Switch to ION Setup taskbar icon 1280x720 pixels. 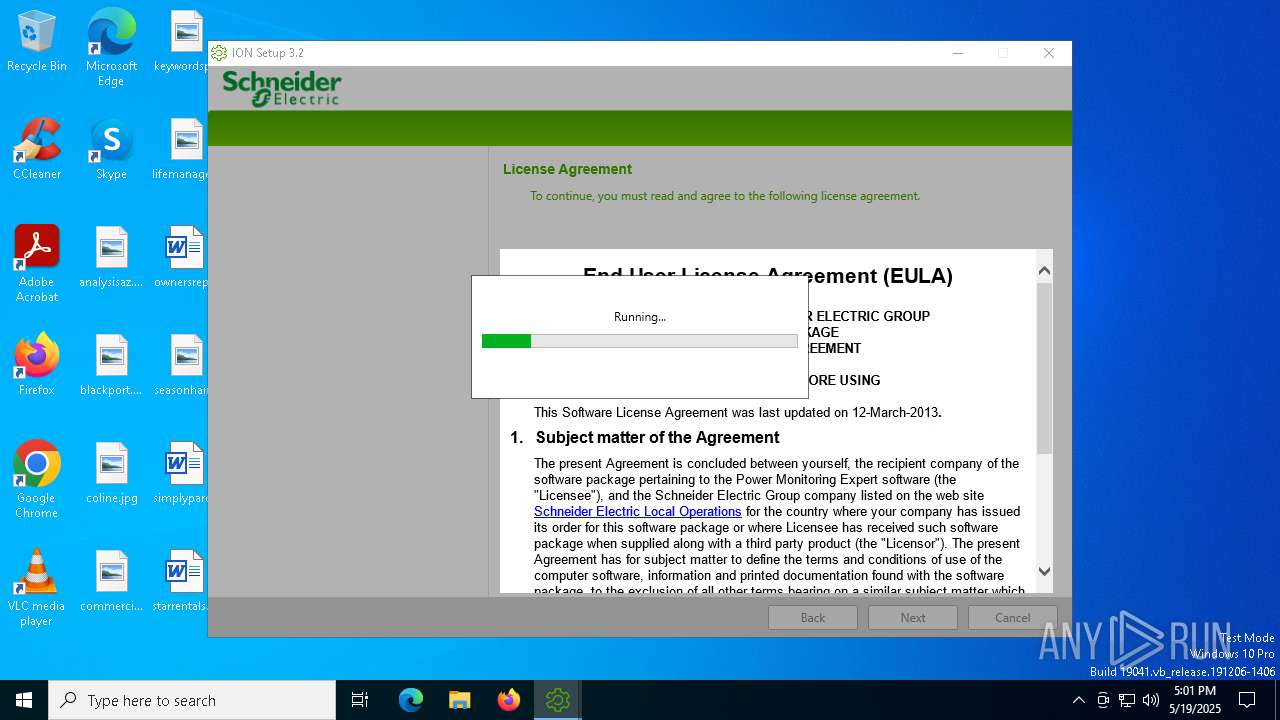click(x=558, y=700)
